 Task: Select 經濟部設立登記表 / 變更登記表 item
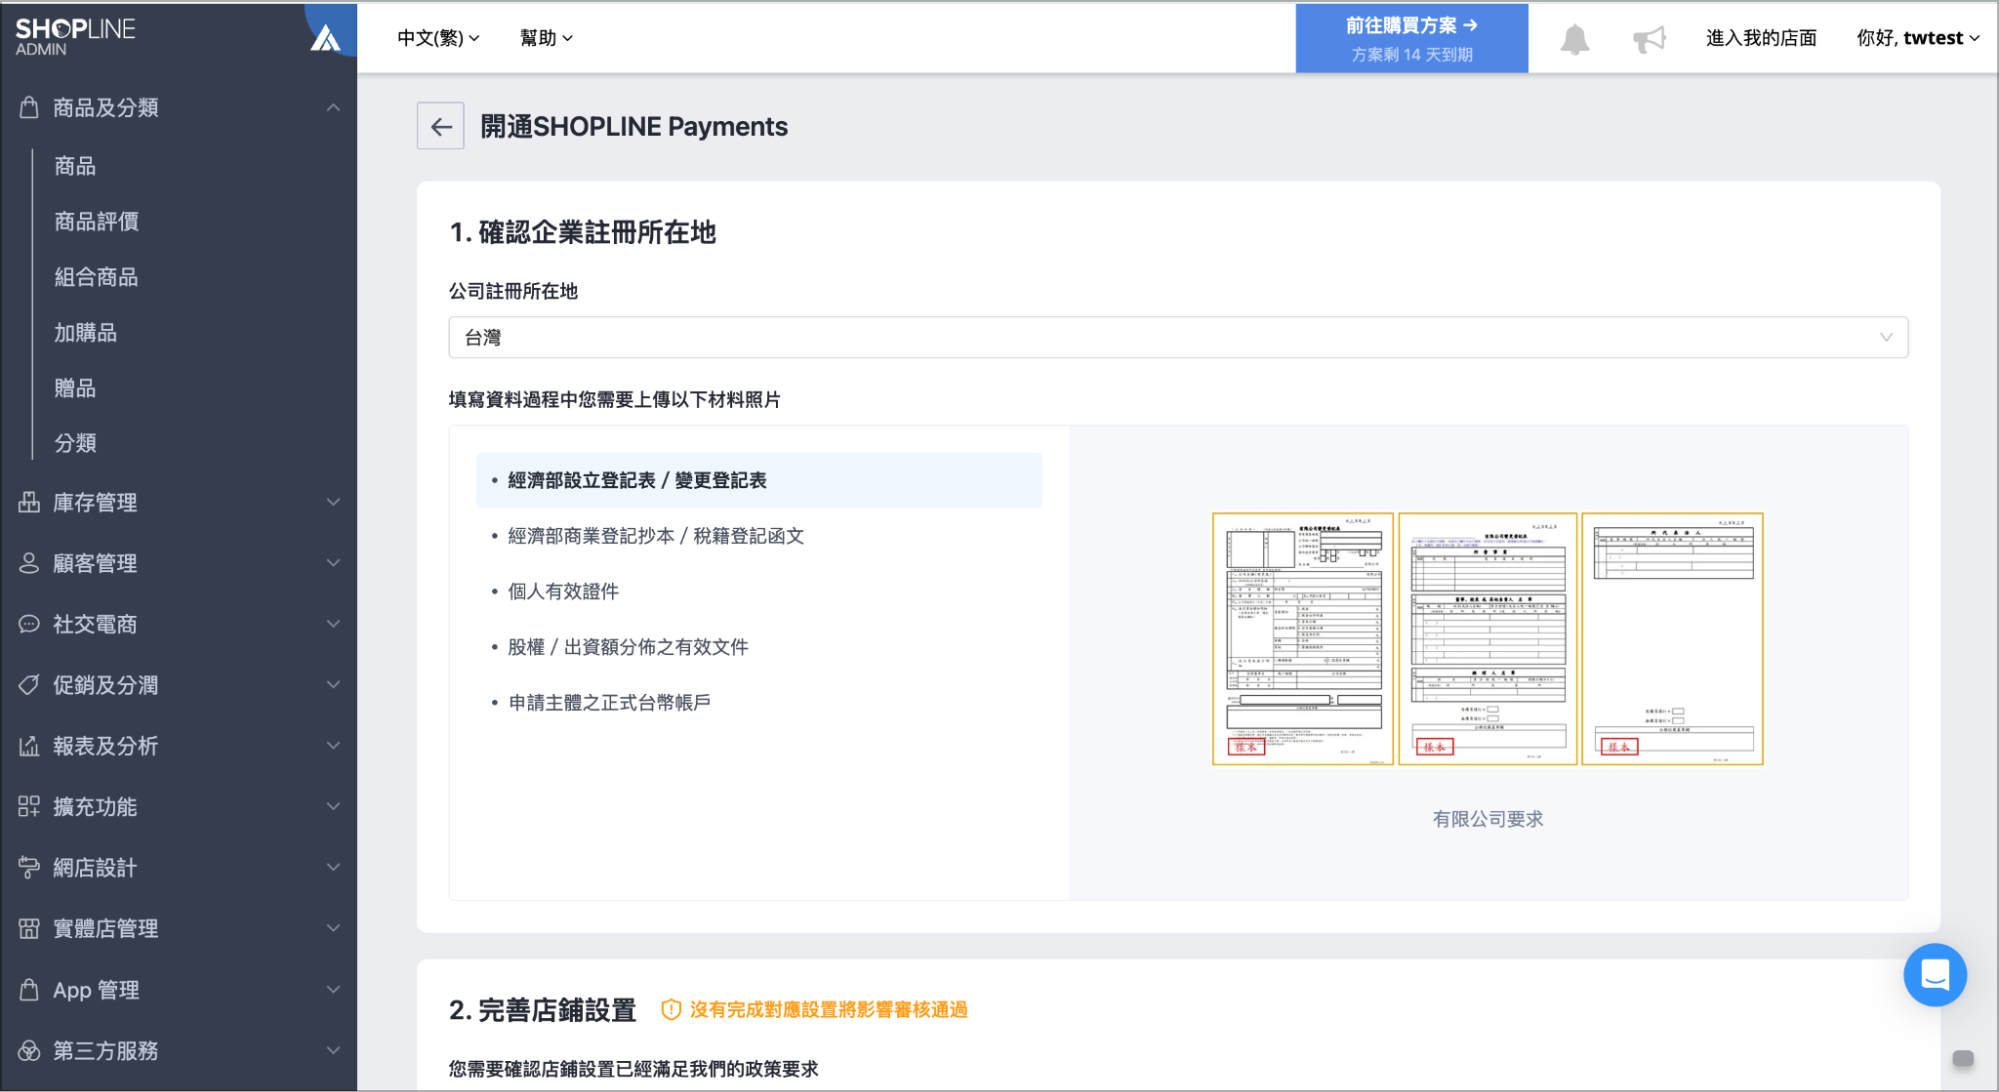pos(759,480)
